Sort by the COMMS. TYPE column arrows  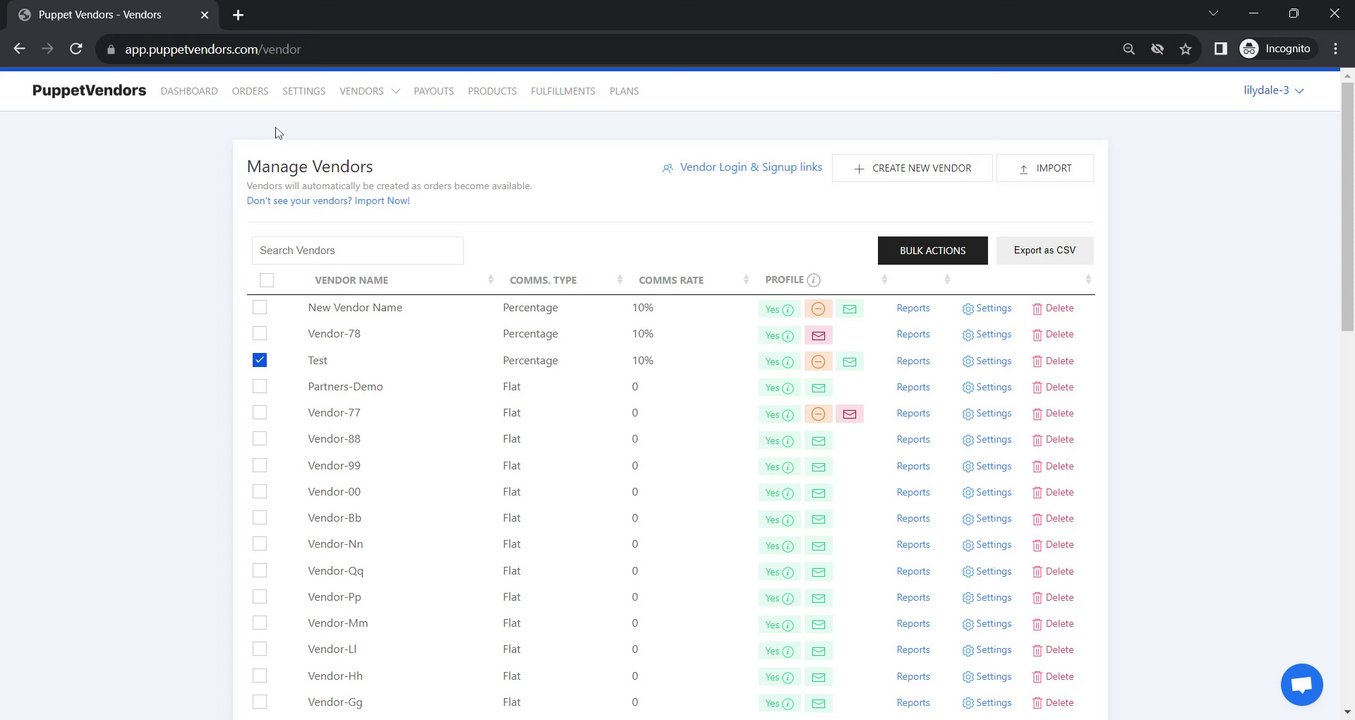pos(620,280)
